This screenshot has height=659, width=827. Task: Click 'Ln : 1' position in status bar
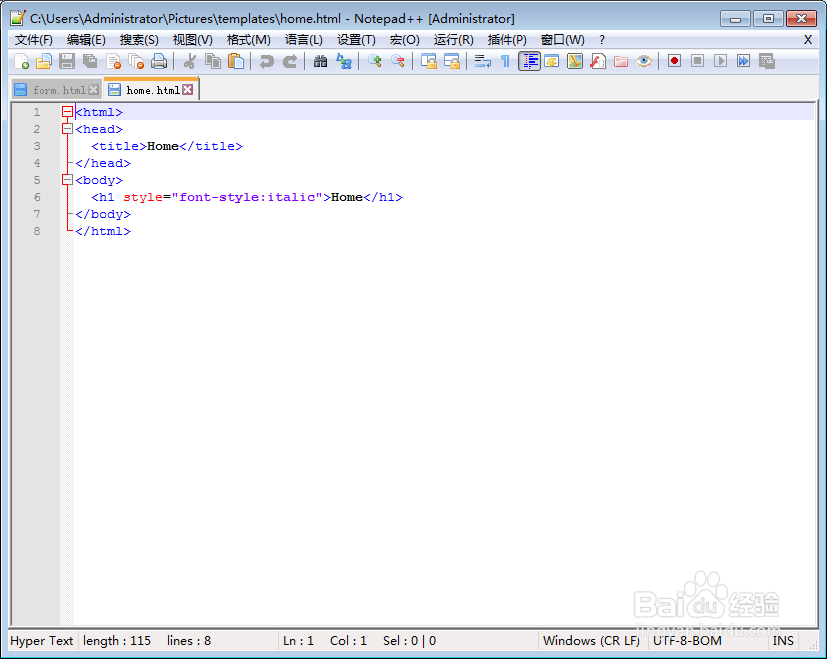click(299, 641)
